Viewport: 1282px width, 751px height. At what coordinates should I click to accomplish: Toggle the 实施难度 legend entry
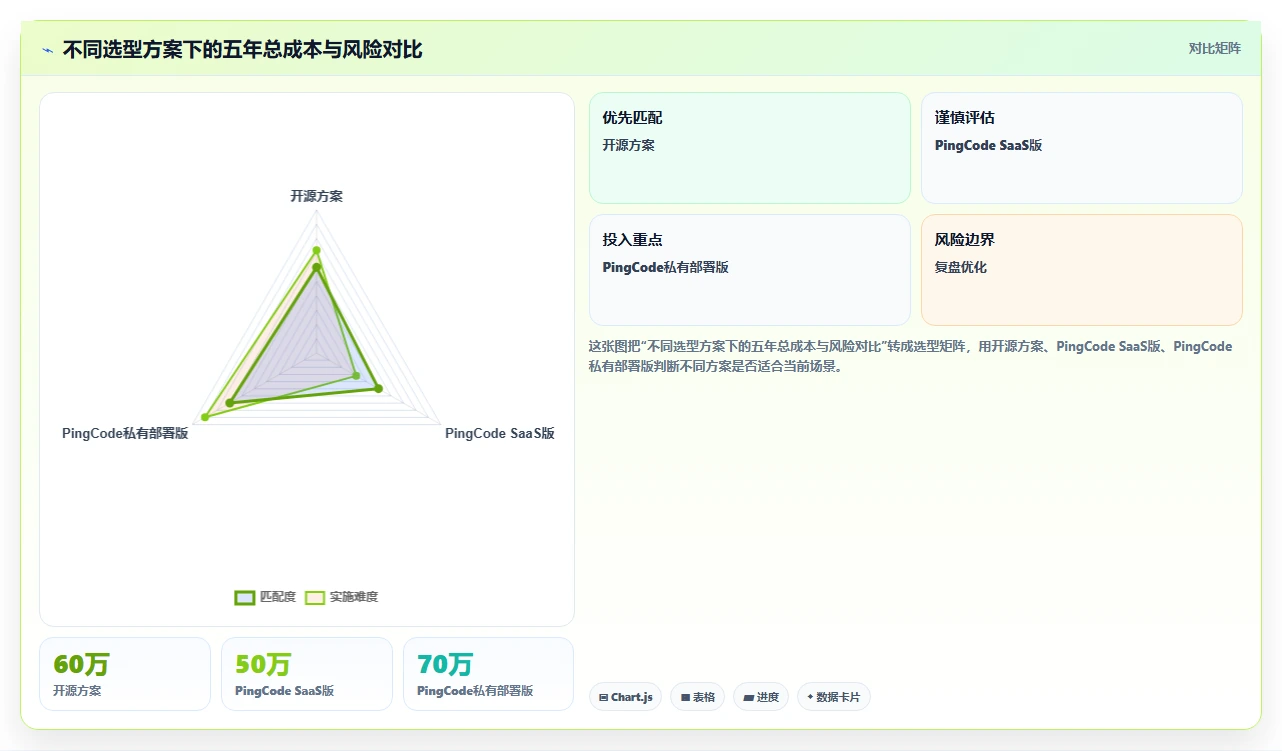(x=341, y=597)
